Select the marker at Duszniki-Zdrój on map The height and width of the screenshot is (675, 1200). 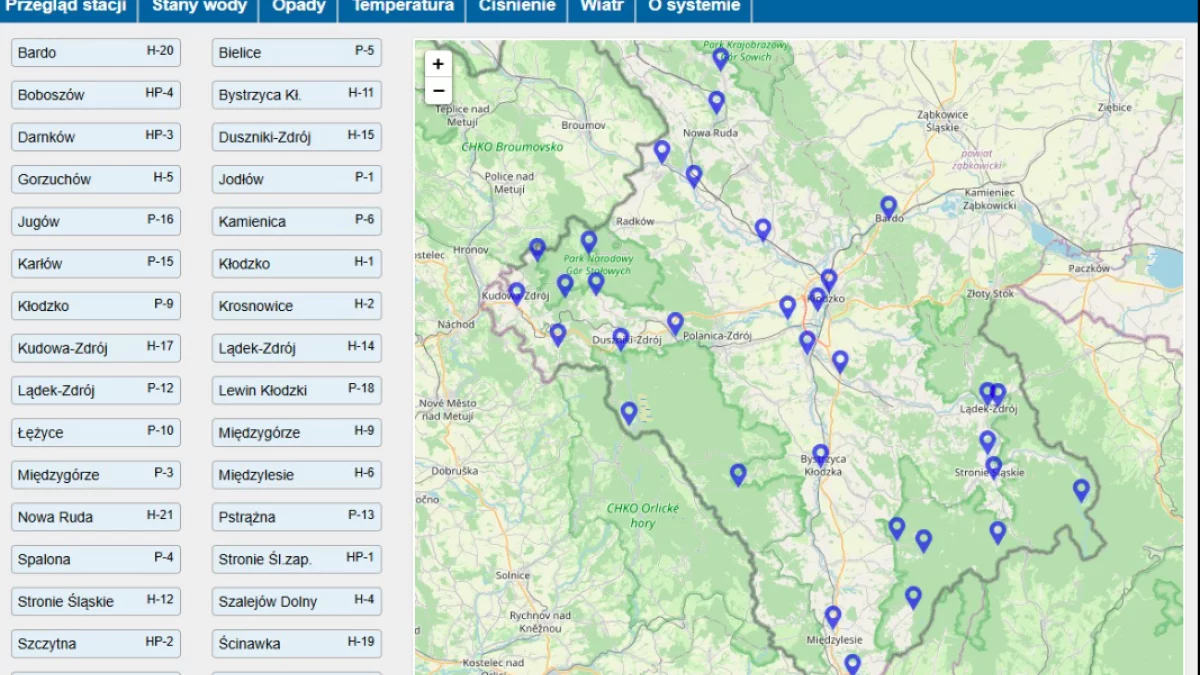(x=620, y=338)
